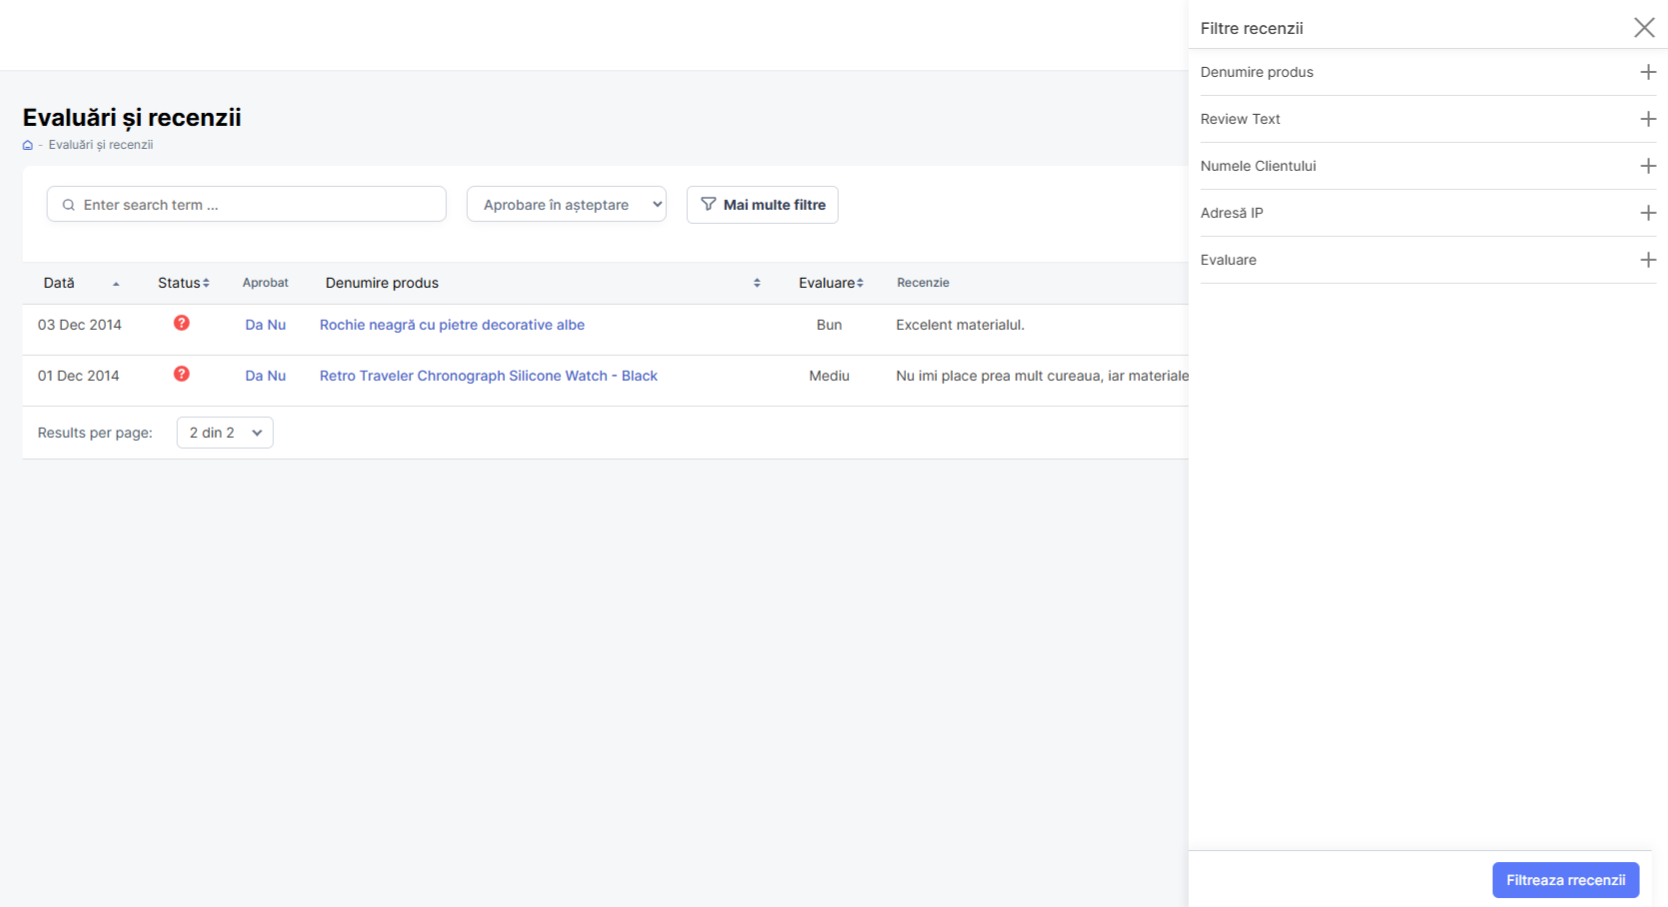Reject Retro Traveler review with Nu
The image size is (1668, 907).
coord(277,376)
